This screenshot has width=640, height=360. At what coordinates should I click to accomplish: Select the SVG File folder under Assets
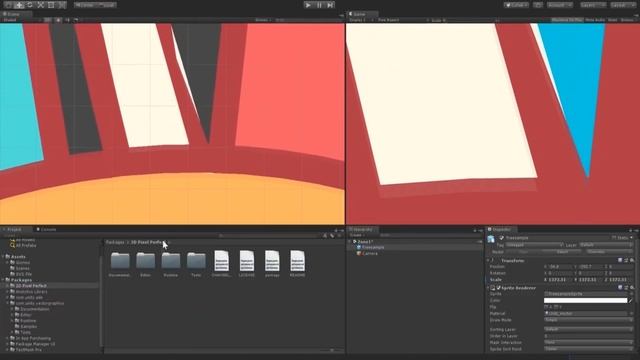point(24,274)
